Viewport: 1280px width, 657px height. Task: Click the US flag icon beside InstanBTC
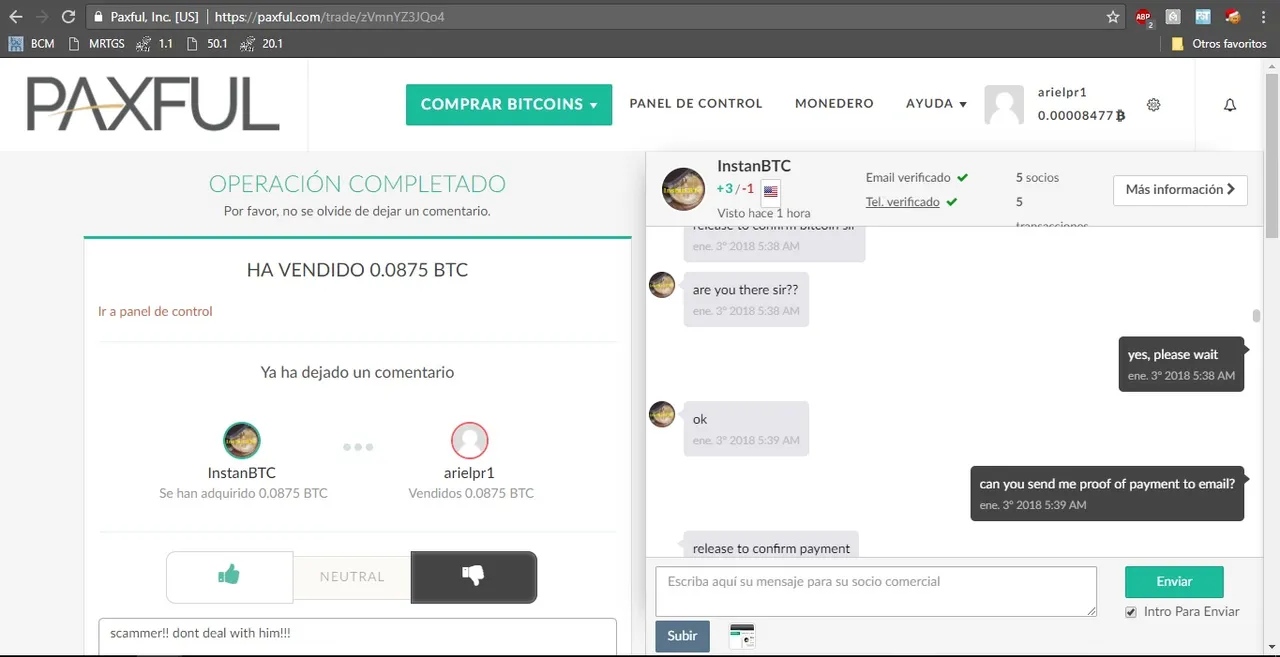click(770, 190)
